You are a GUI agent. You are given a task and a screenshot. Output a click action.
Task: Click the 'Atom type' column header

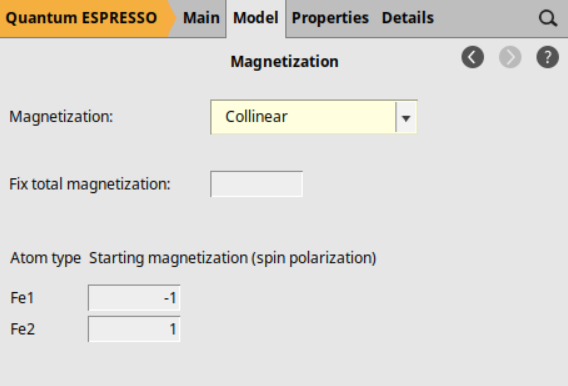point(46,258)
